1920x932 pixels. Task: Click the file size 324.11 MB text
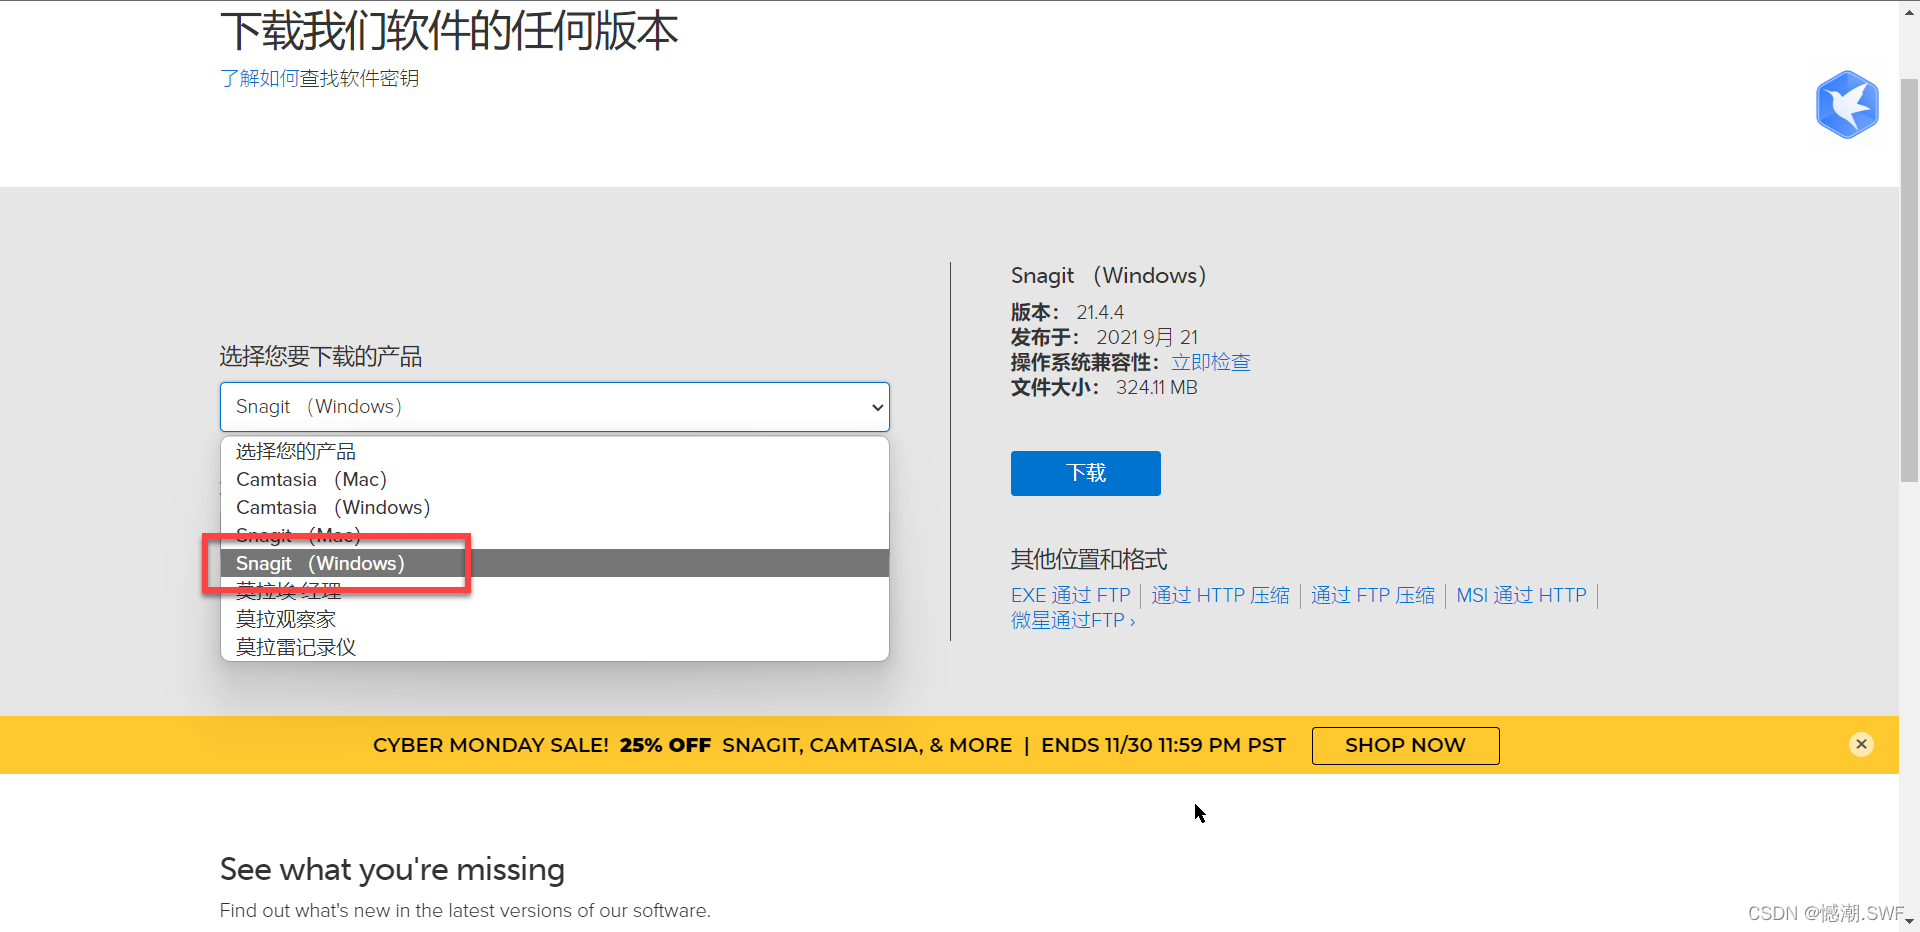pos(1156,387)
